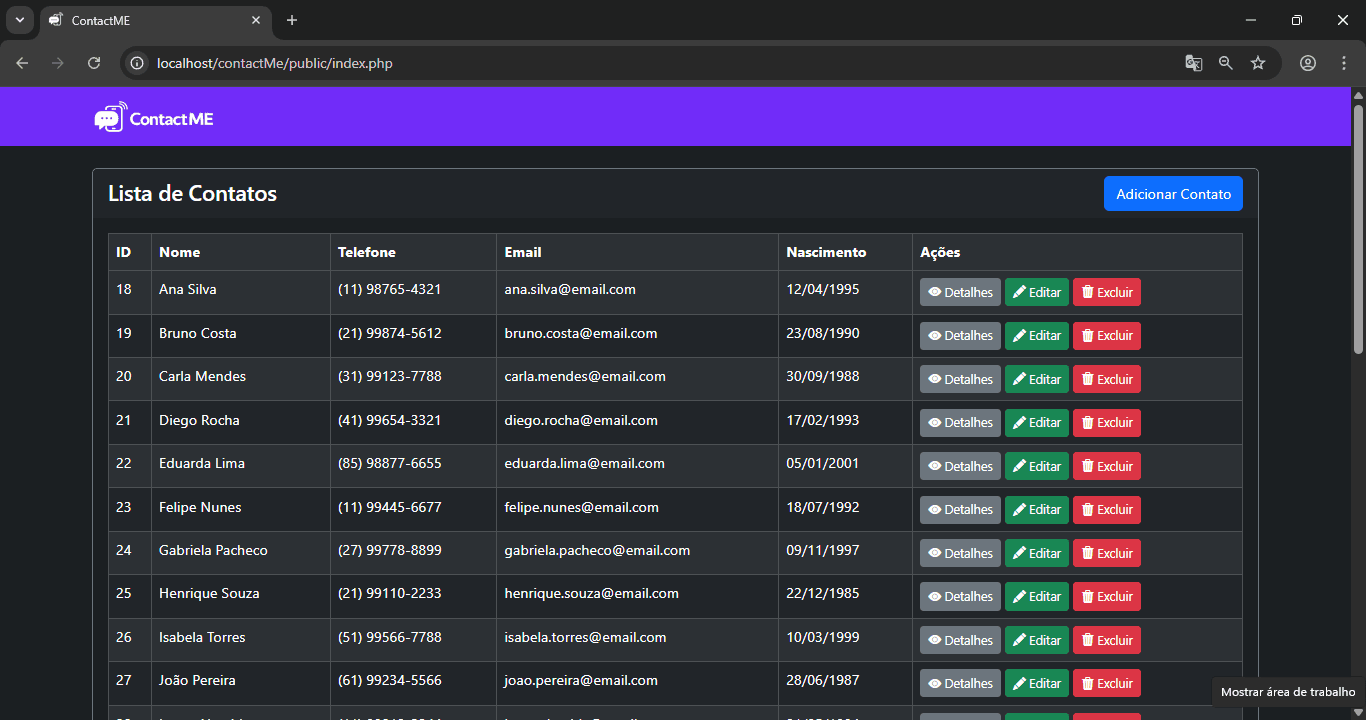Image resolution: width=1366 pixels, height=720 pixels.
Task: Open the translate page icon in address bar
Action: coord(1193,63)
